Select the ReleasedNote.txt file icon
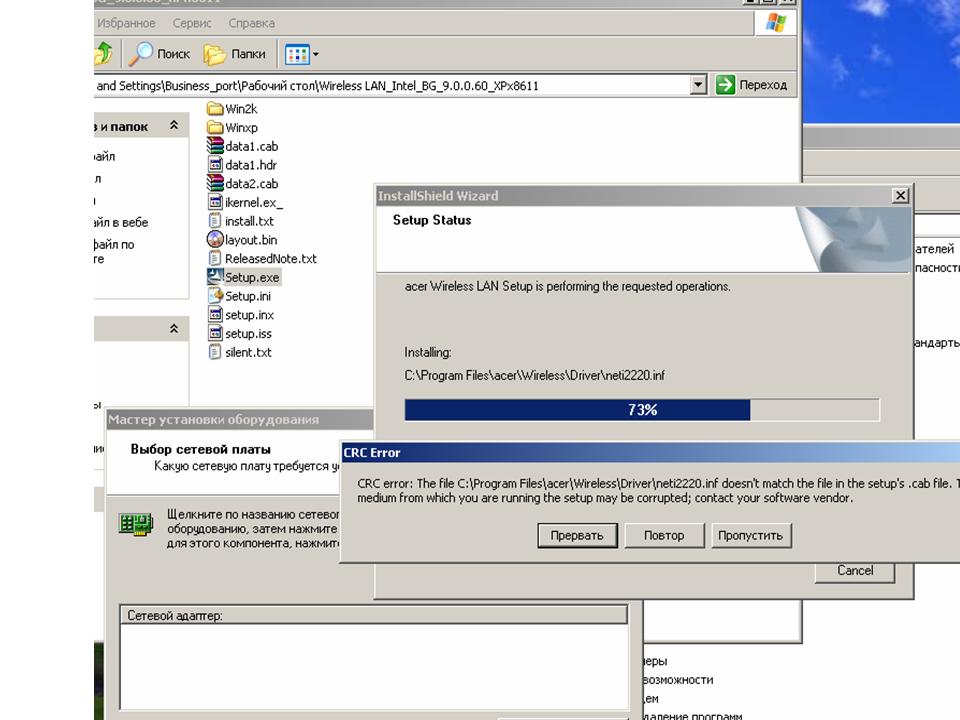This screenshot has height=720, width=960. (215, 258)
